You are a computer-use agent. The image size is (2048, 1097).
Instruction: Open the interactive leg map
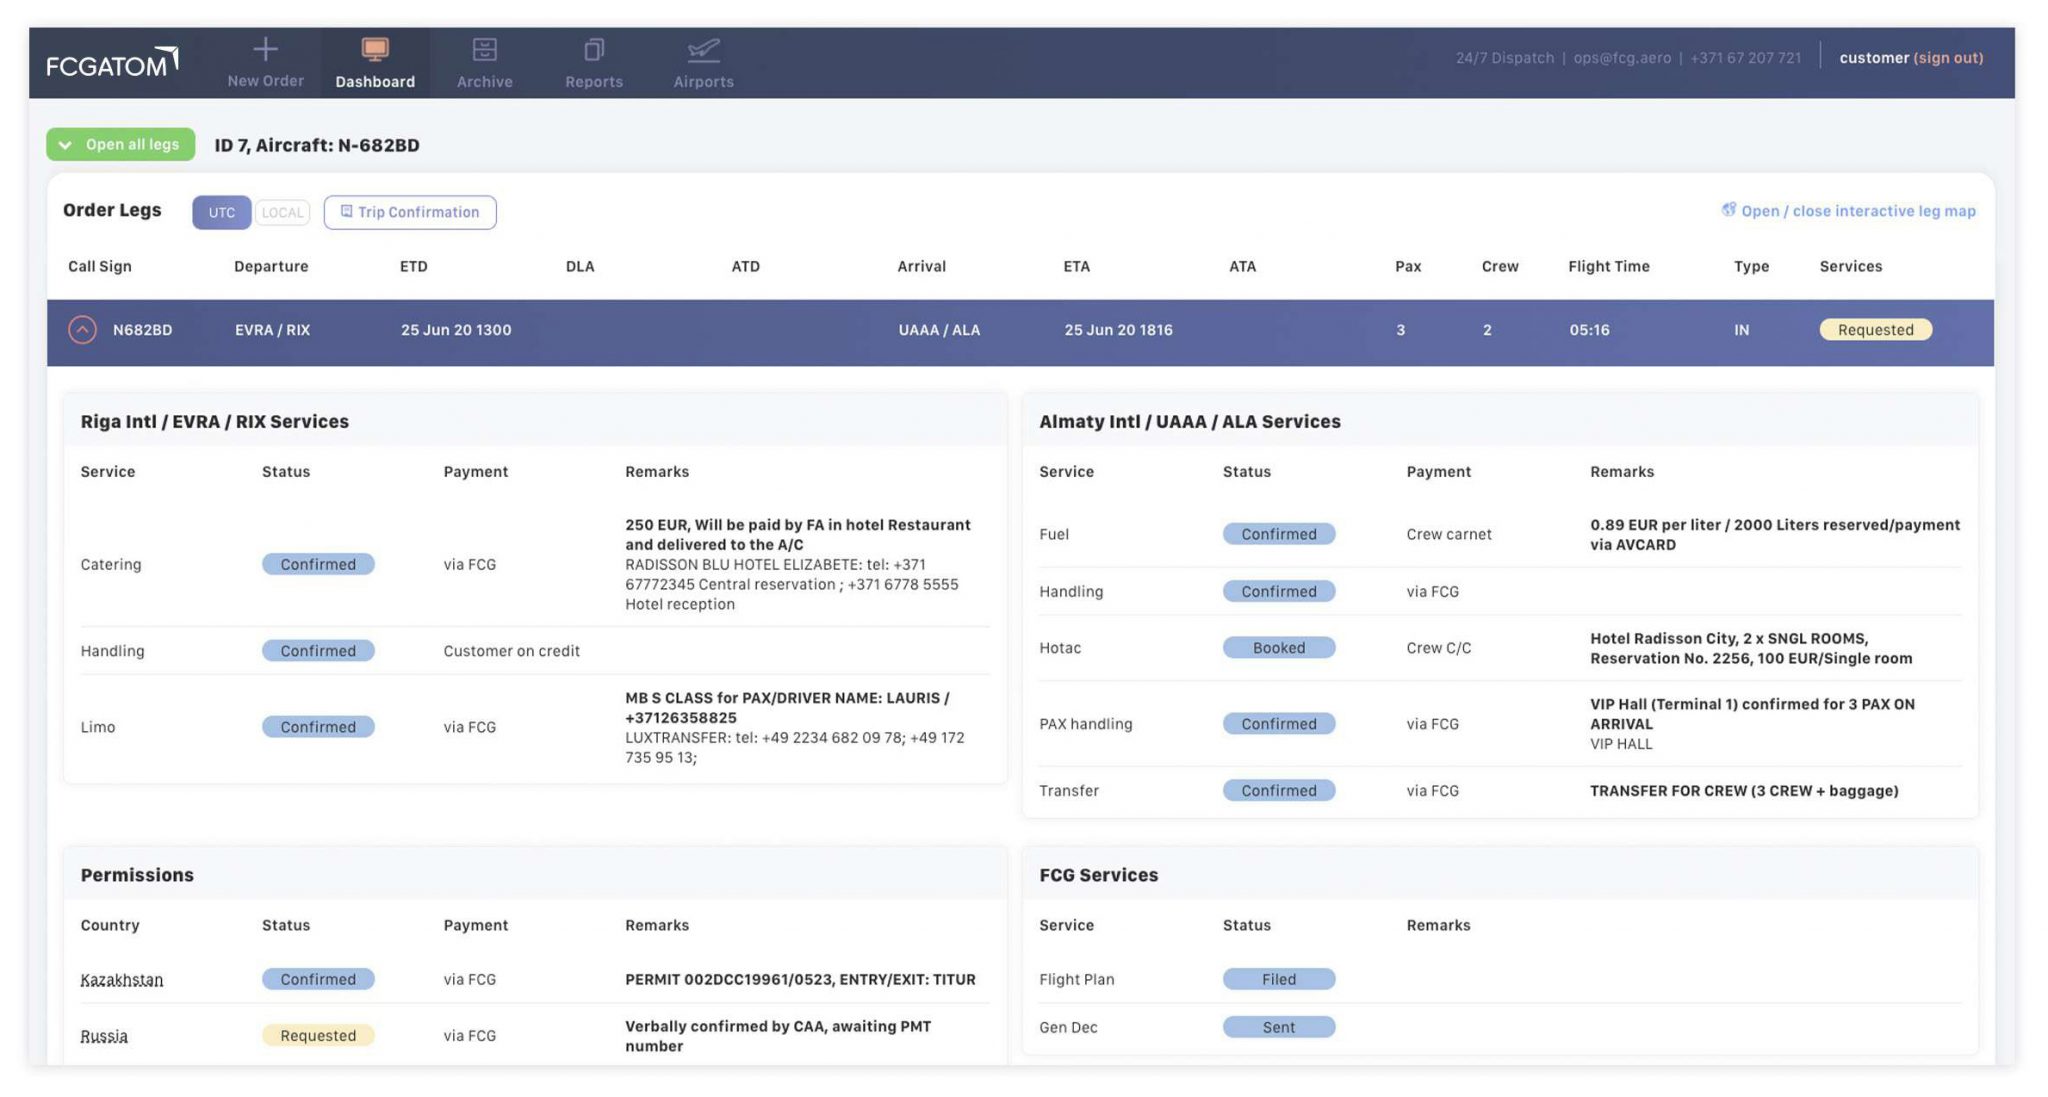(x=1858, y=210)
